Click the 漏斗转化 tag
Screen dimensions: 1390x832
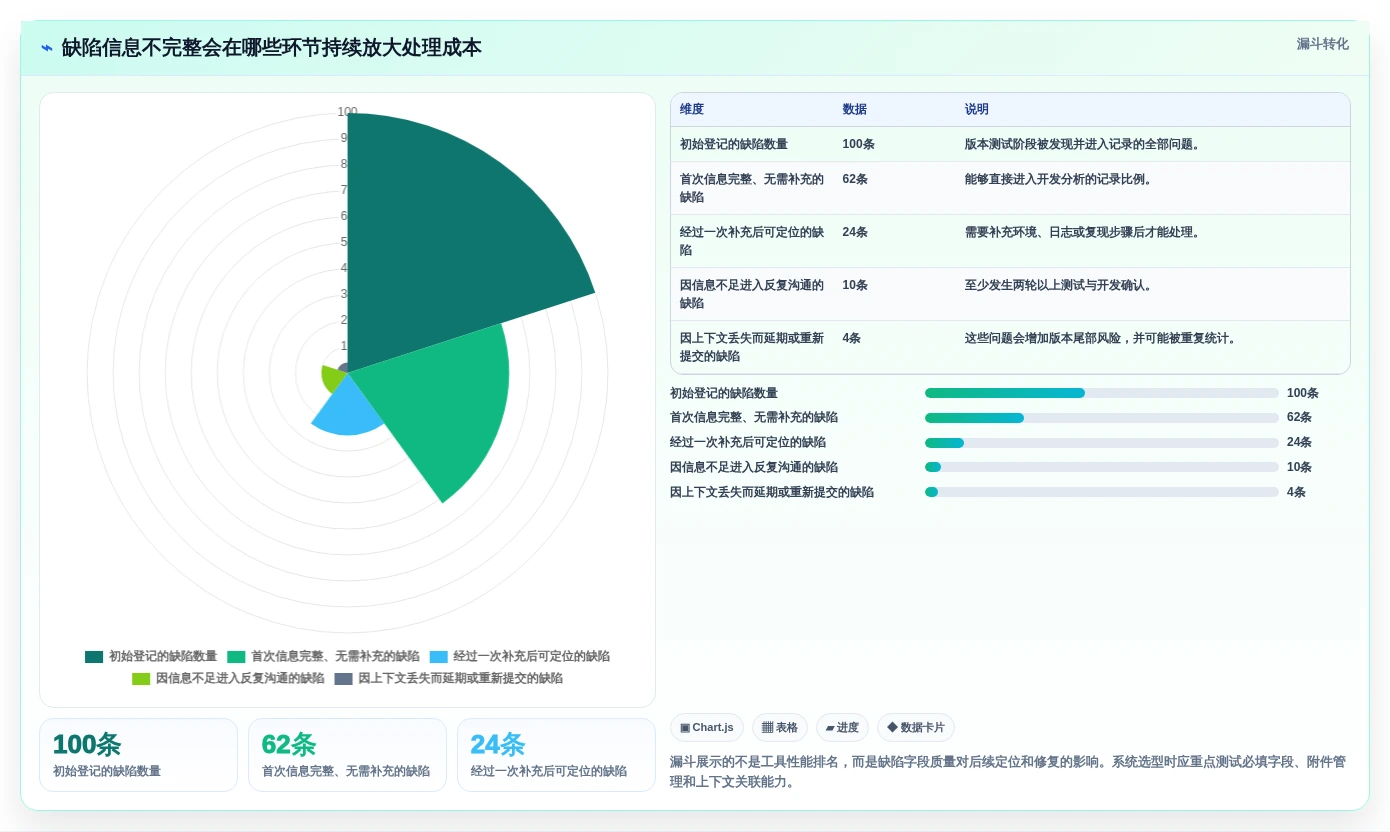(1322, 44)
